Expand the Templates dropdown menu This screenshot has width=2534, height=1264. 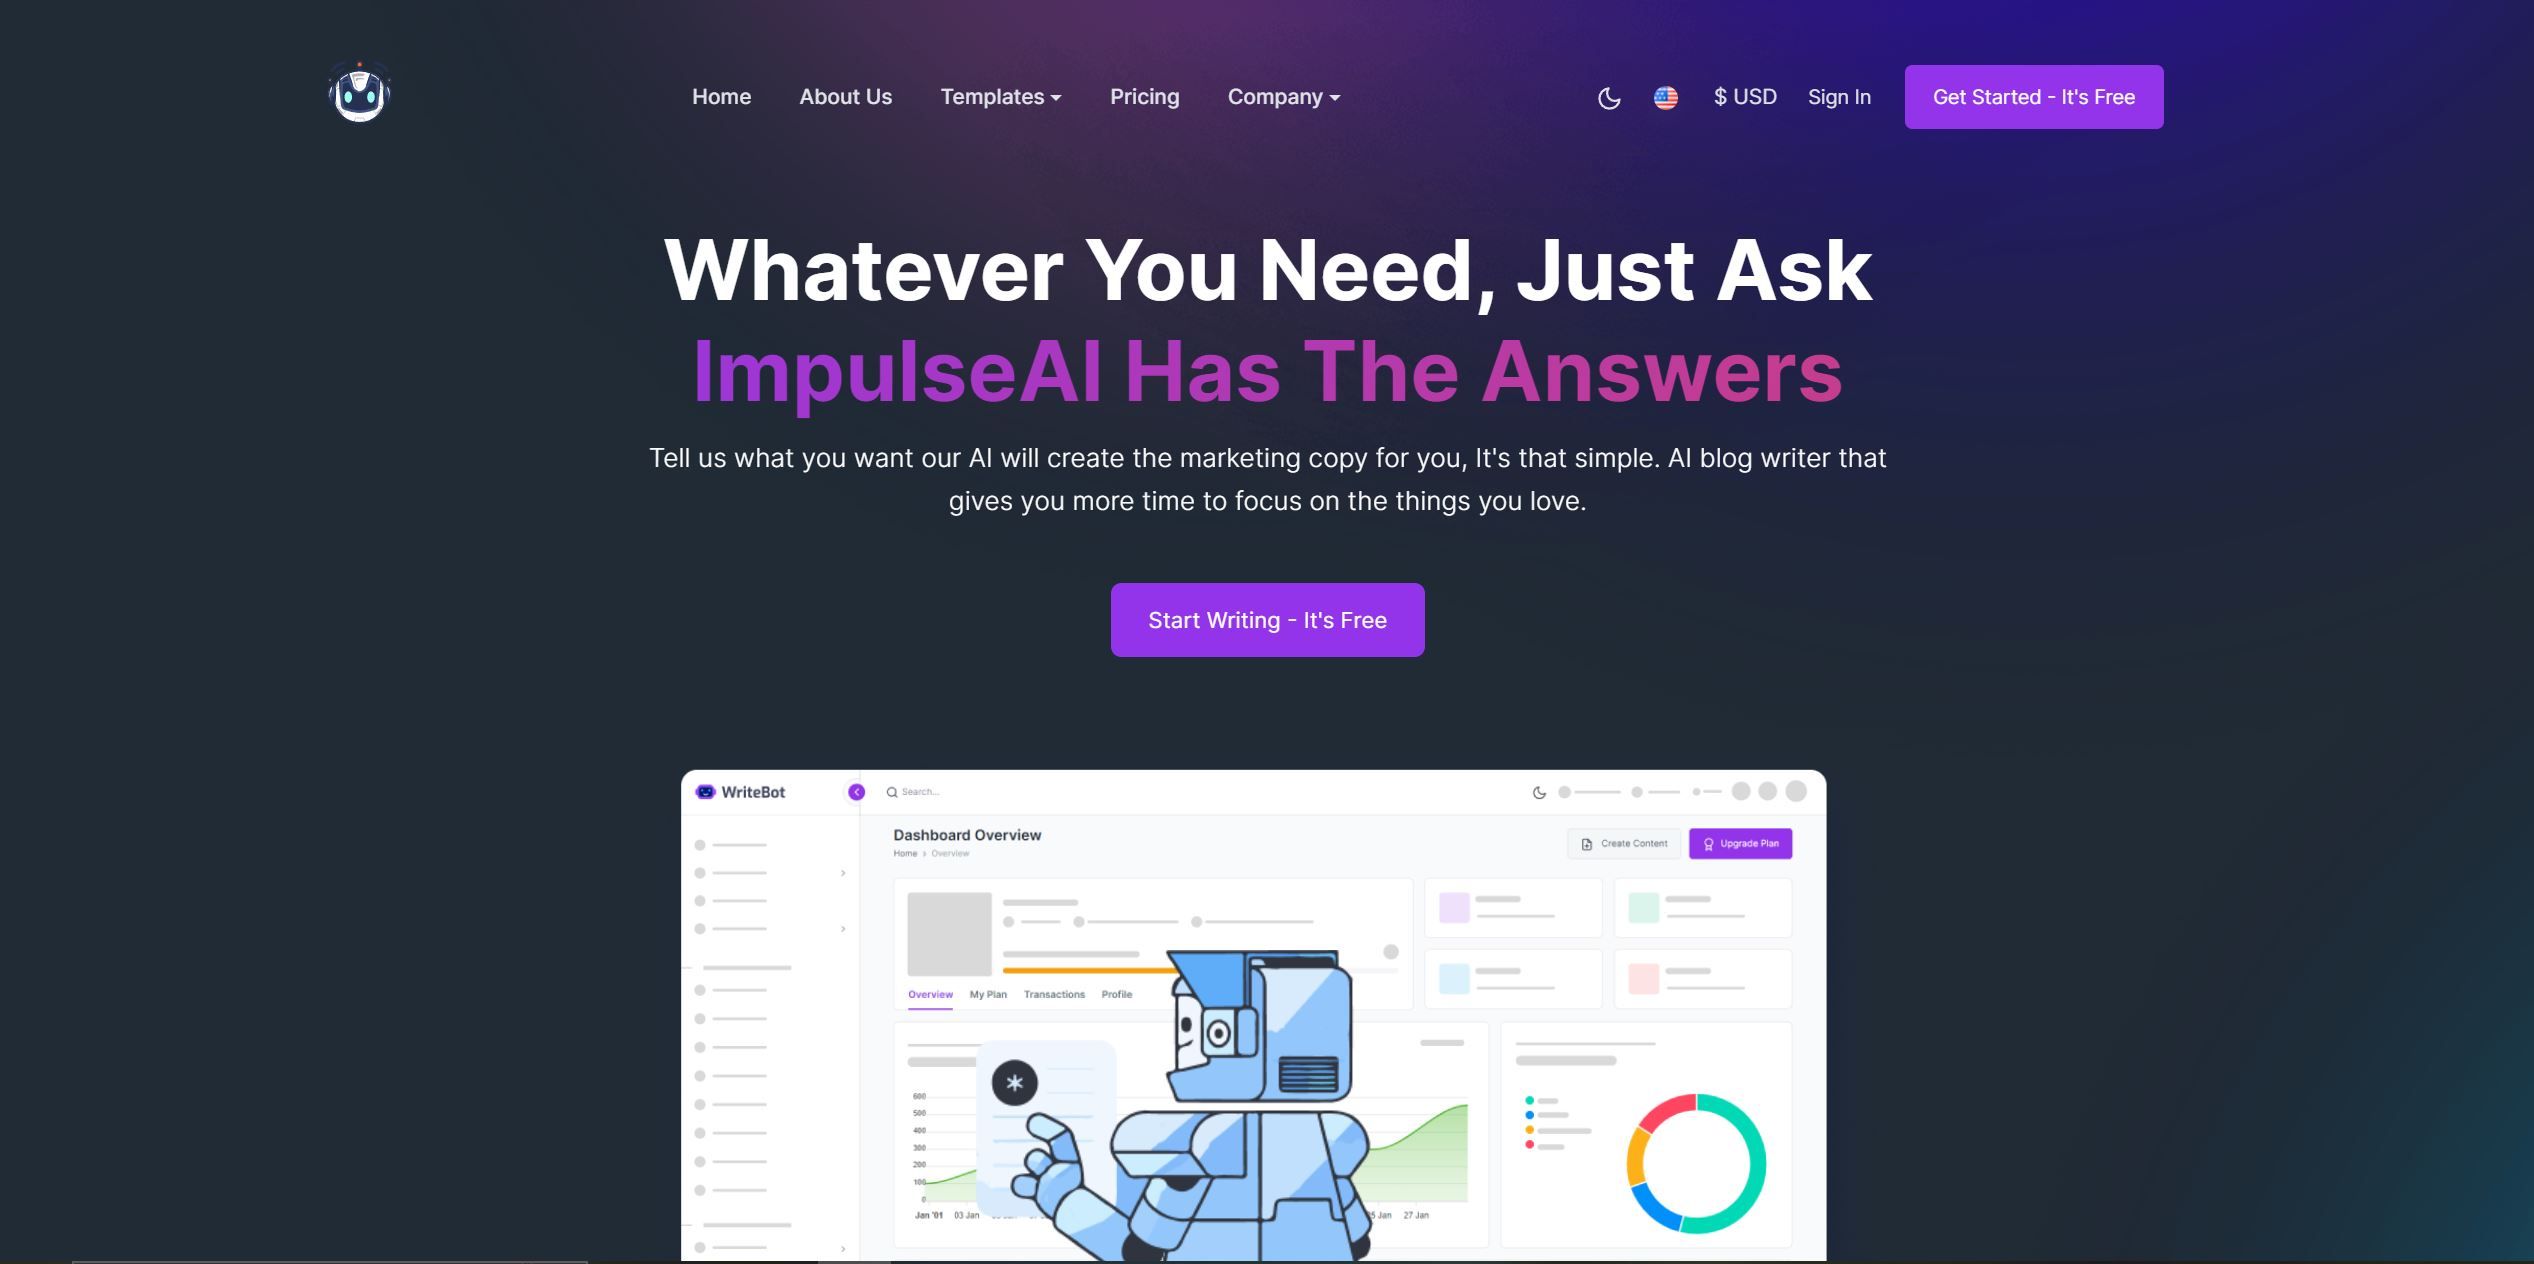coord(1002,97)
